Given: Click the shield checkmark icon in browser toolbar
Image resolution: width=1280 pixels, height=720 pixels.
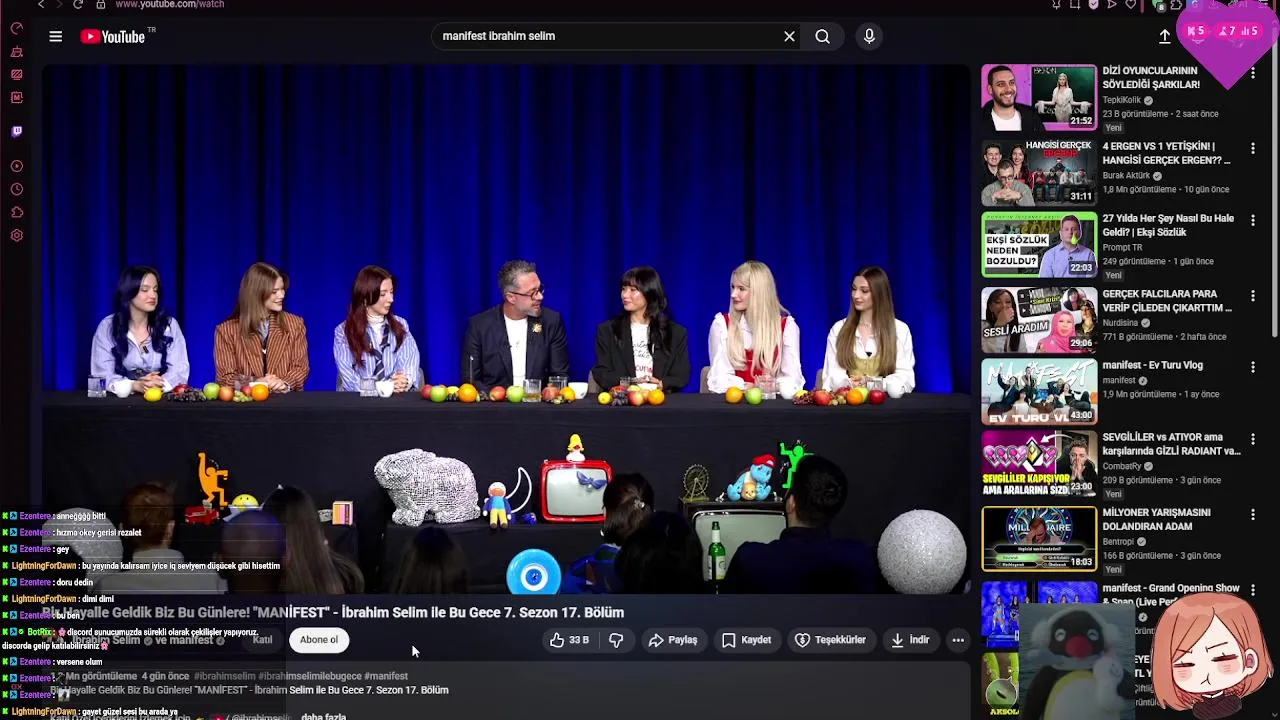Looking at the screenshot, I should click(x=1093, y=4).
